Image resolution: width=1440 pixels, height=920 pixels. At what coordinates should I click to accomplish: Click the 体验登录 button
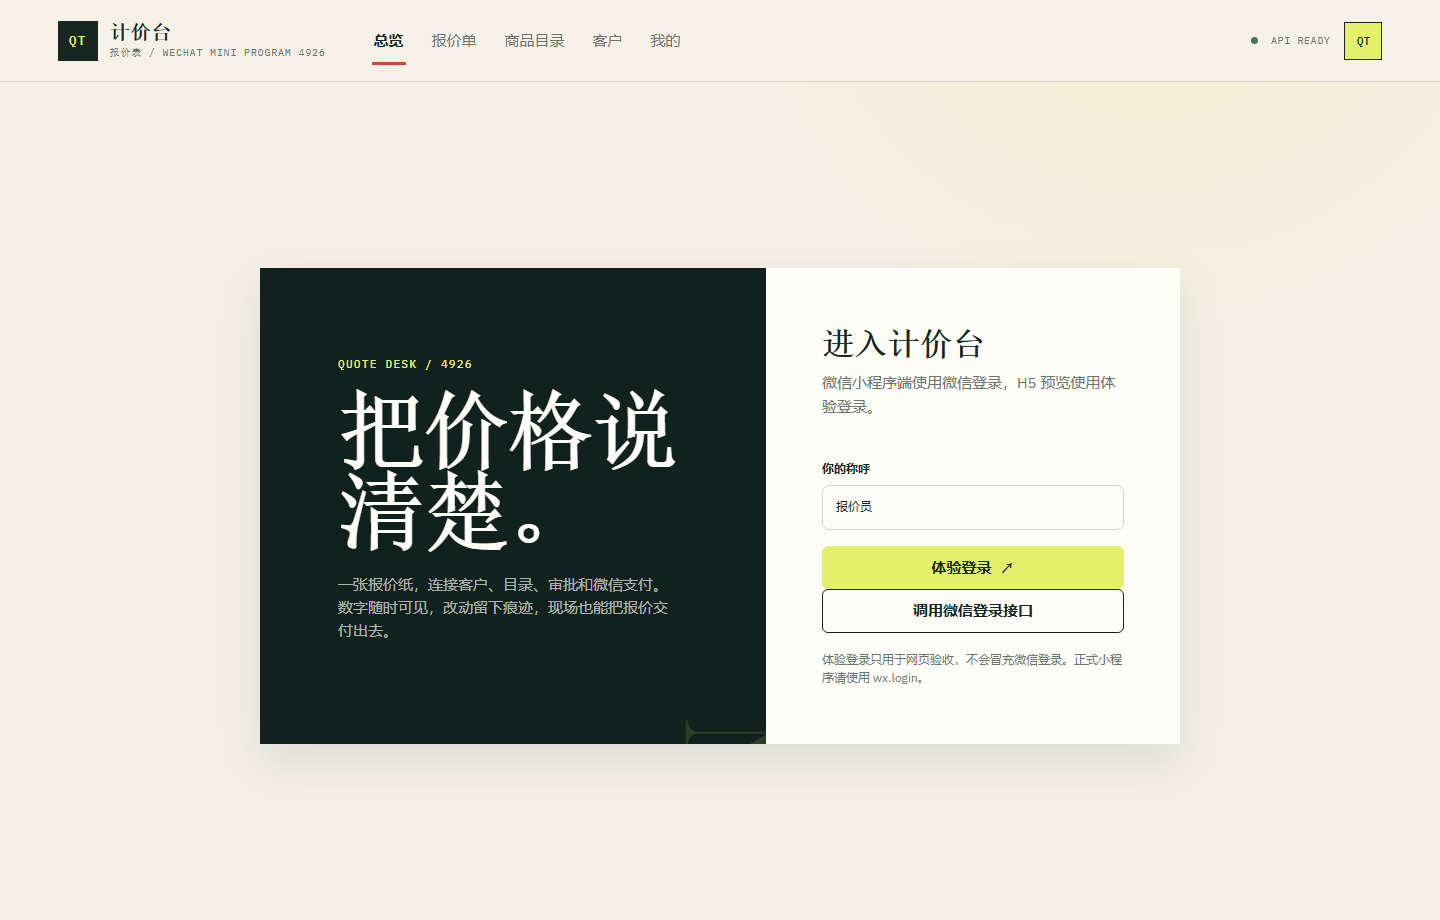(x=973, y=567)
